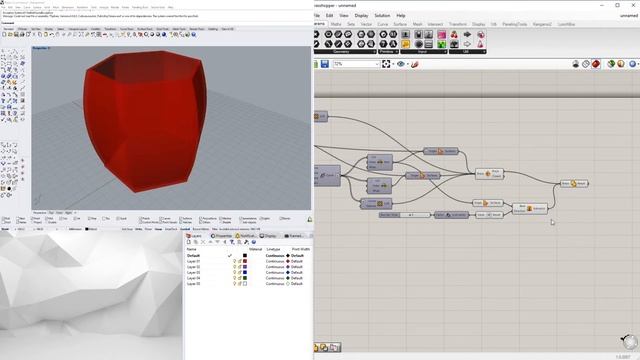Expand the Geometry group dropdown bar

(344, 52)
